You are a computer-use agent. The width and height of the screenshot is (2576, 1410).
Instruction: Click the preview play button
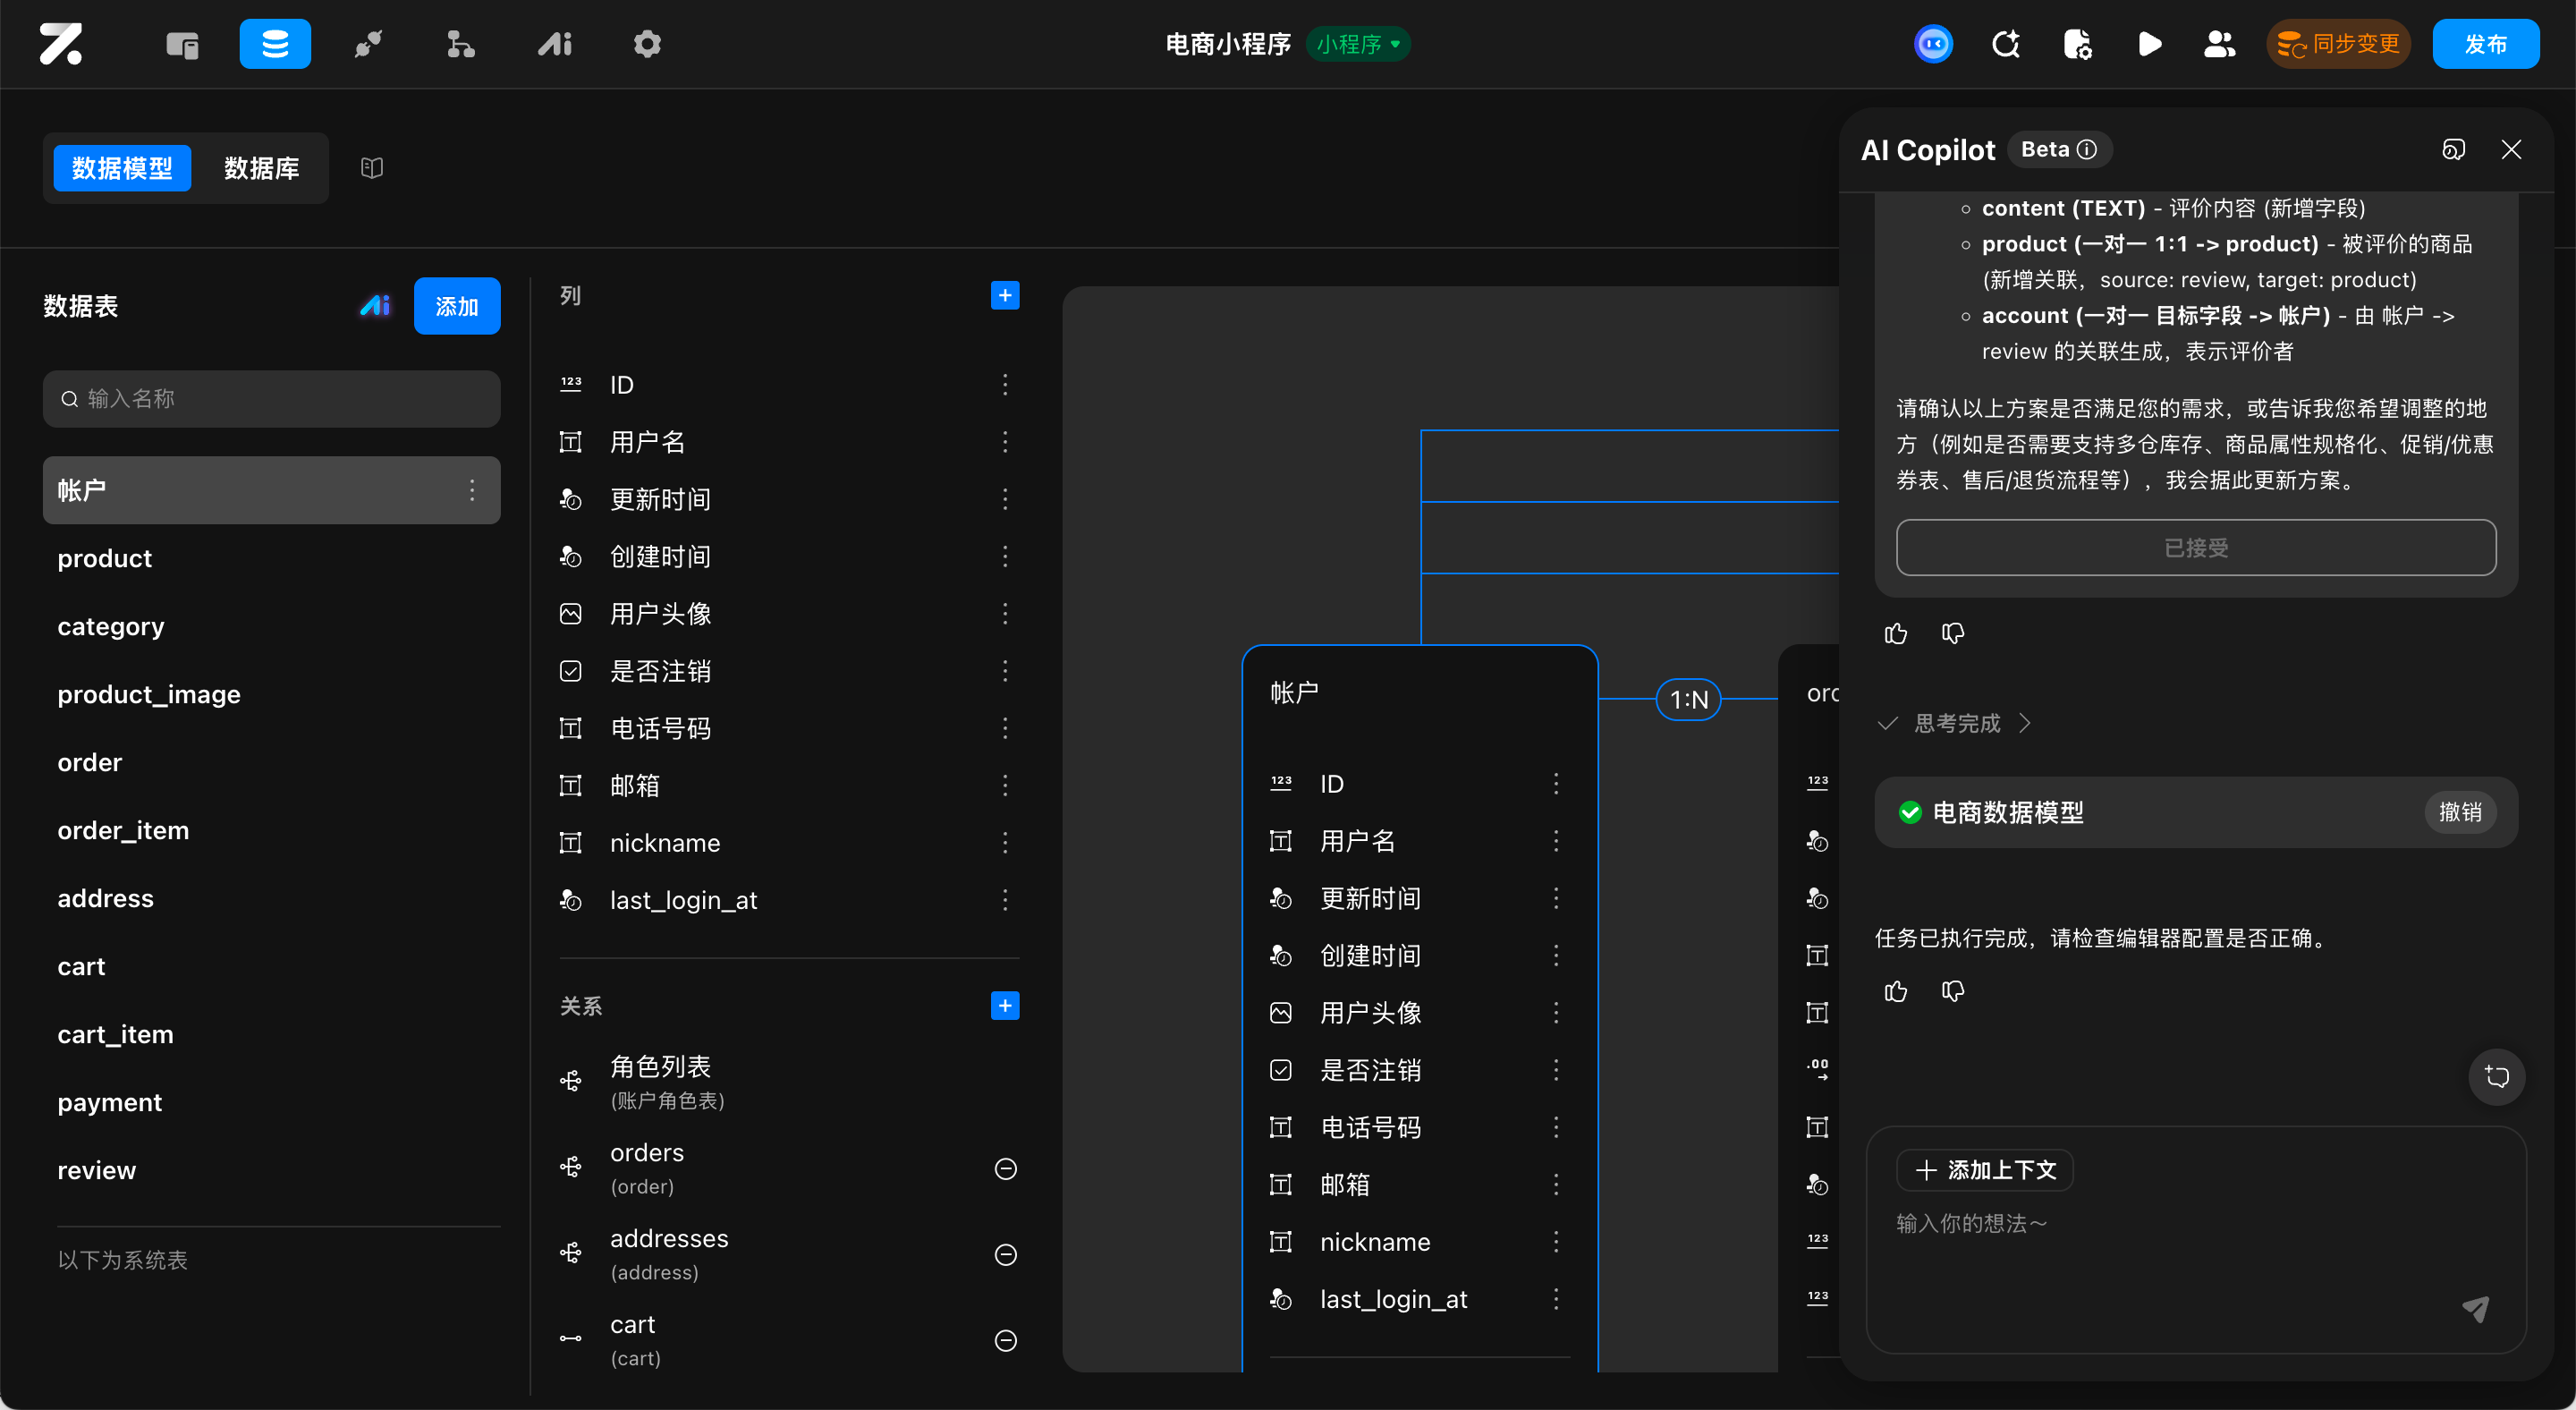[x=2149, y=44]
